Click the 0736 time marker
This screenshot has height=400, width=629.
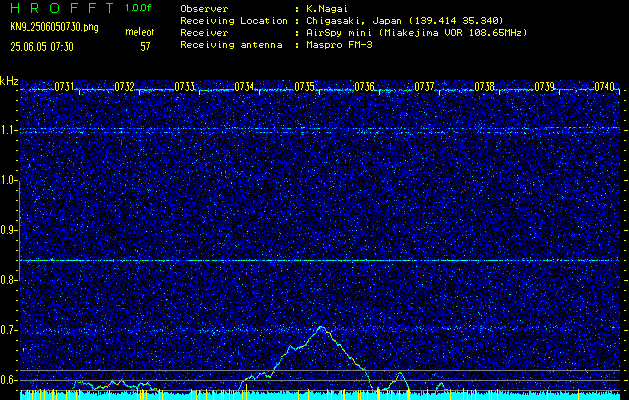pyautogui.click(x=365, y=86)
